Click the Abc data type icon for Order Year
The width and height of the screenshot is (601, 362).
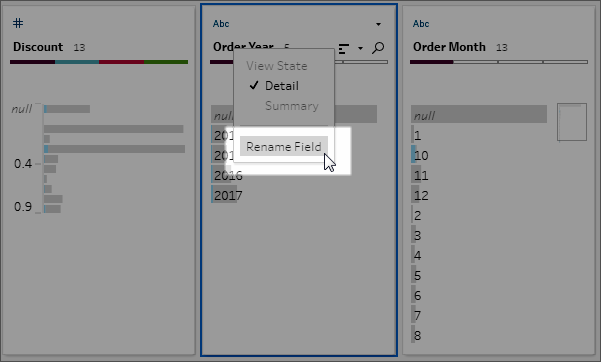(x=221, y=24)
